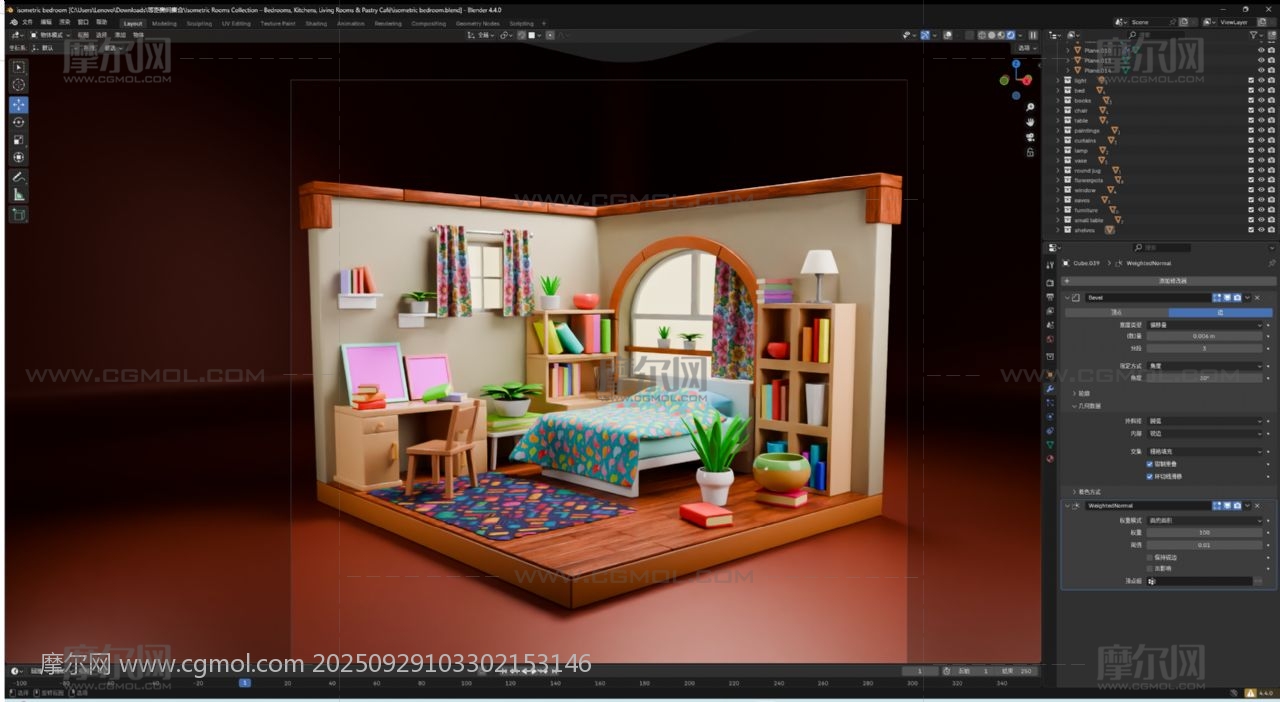Click the Bevel amount 0.006 m field

(1204, 337)
